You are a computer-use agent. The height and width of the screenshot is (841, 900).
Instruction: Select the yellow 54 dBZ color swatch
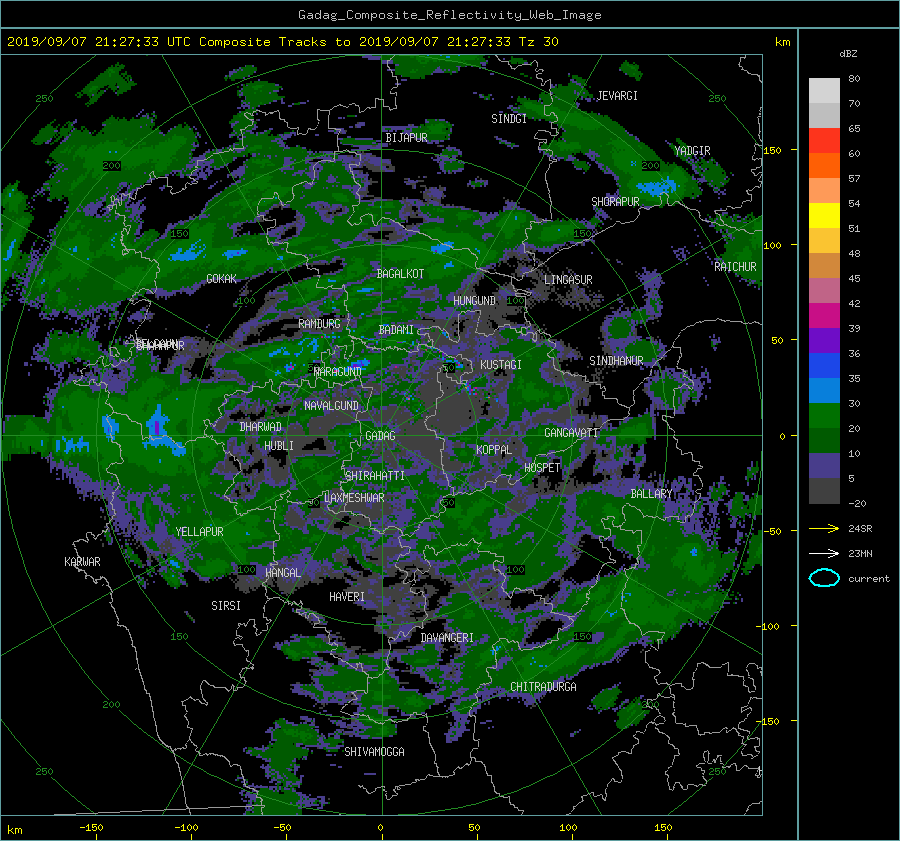pos(824,215)
